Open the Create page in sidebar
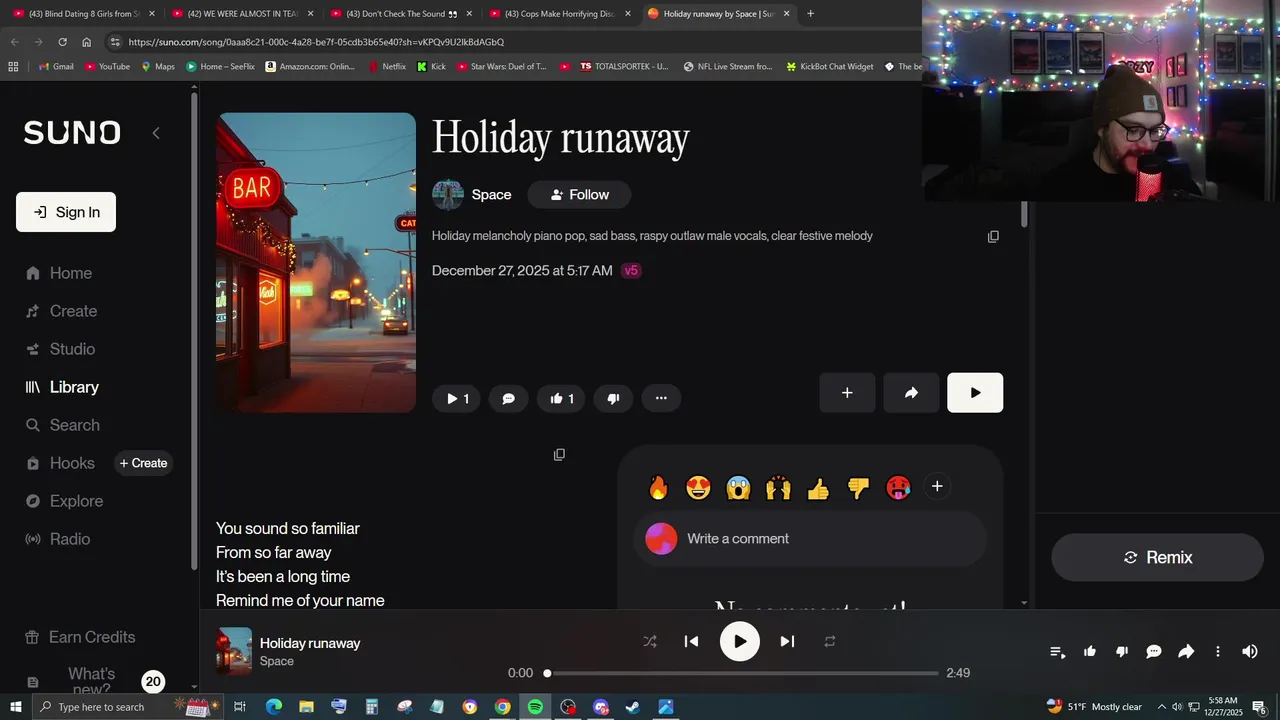The image size is (1280, 720). pos(62,311)
